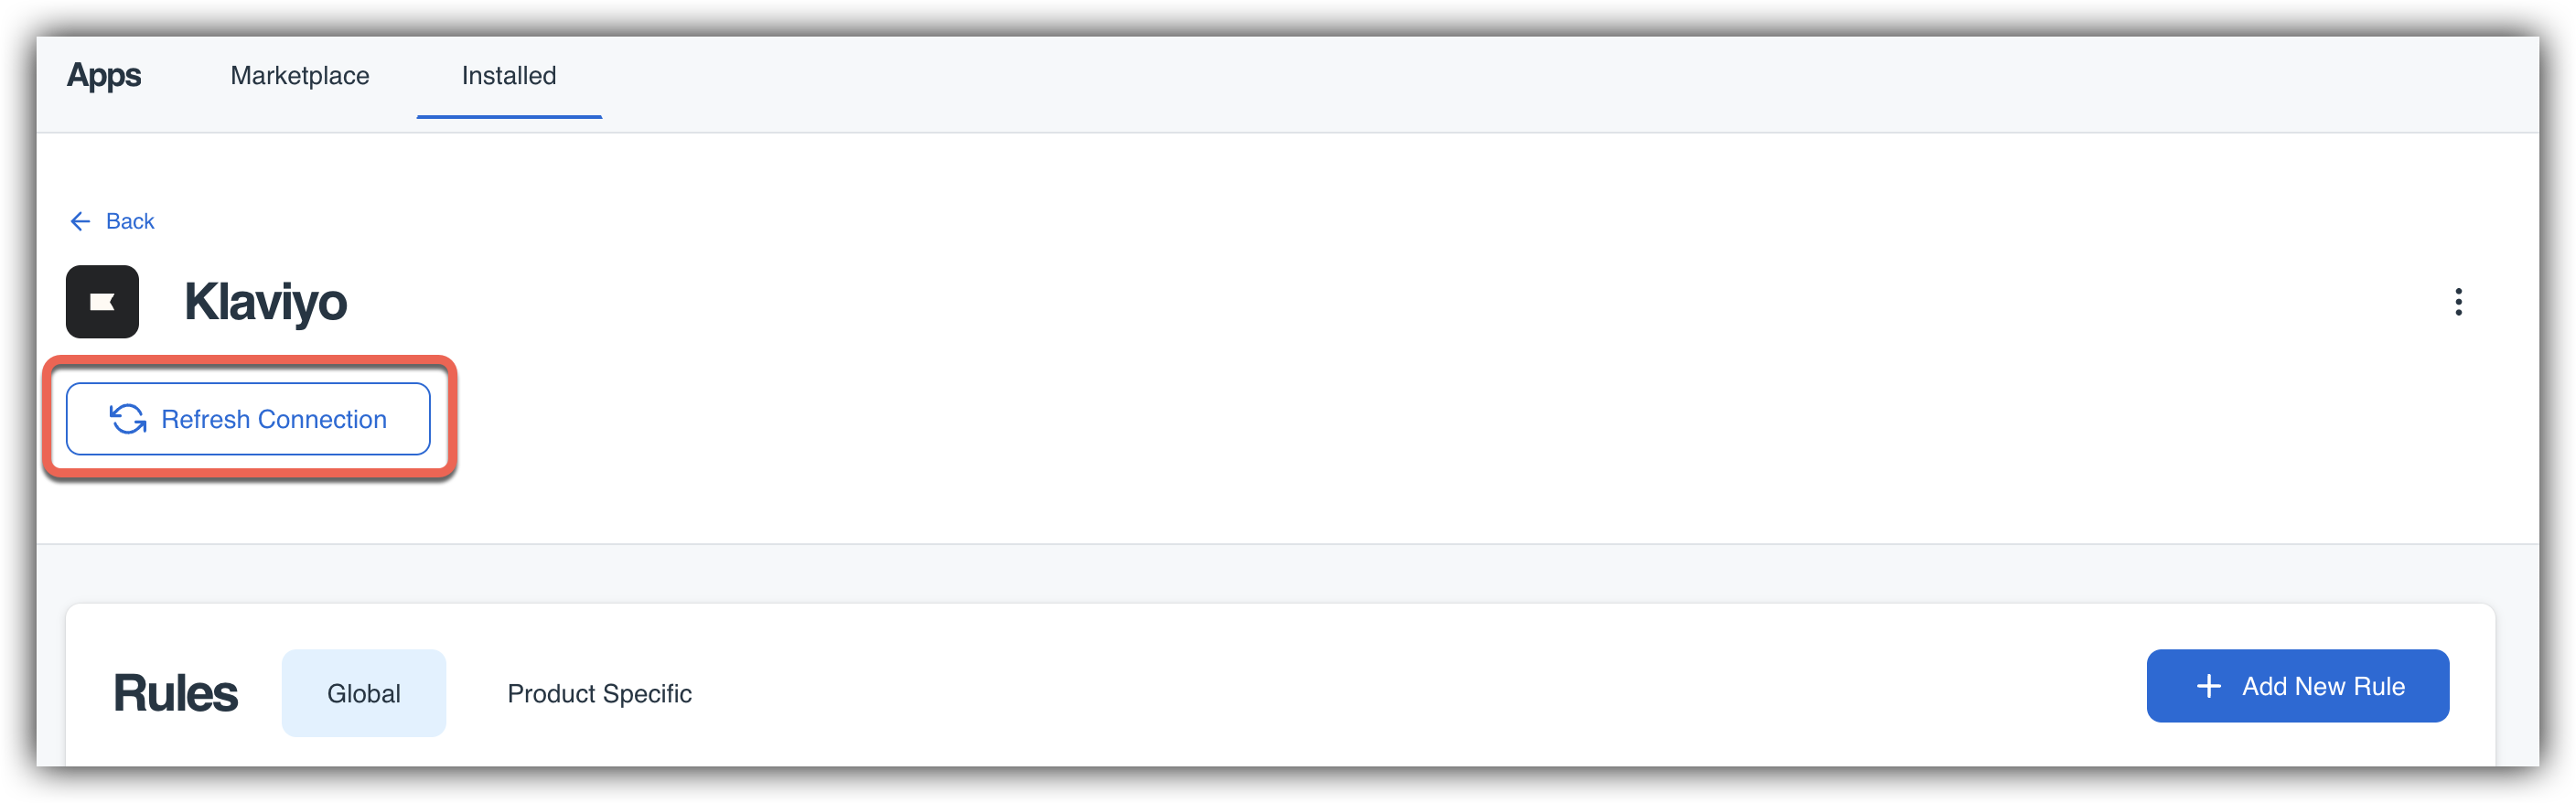Click the refresh arrows icon
Viewport: 2576px width, 803px height.
point(128,419)
